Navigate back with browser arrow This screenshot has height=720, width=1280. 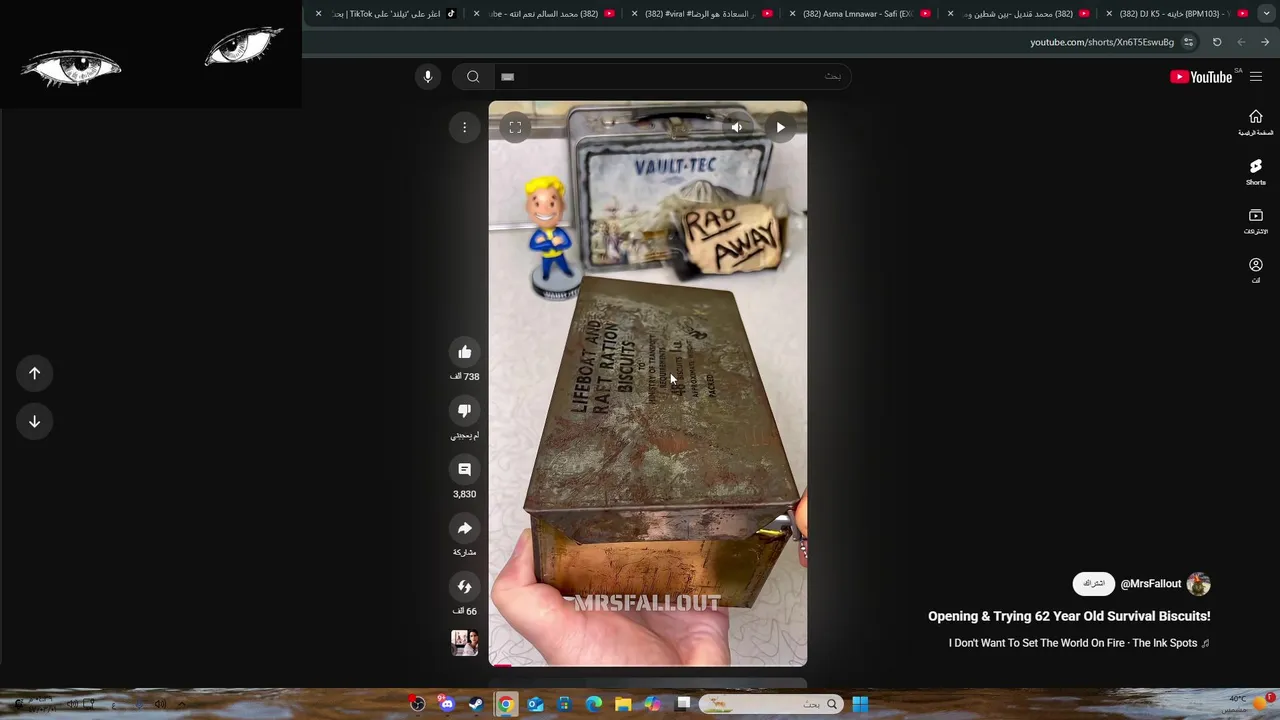pyautogui.click(x=1265, y=42)
